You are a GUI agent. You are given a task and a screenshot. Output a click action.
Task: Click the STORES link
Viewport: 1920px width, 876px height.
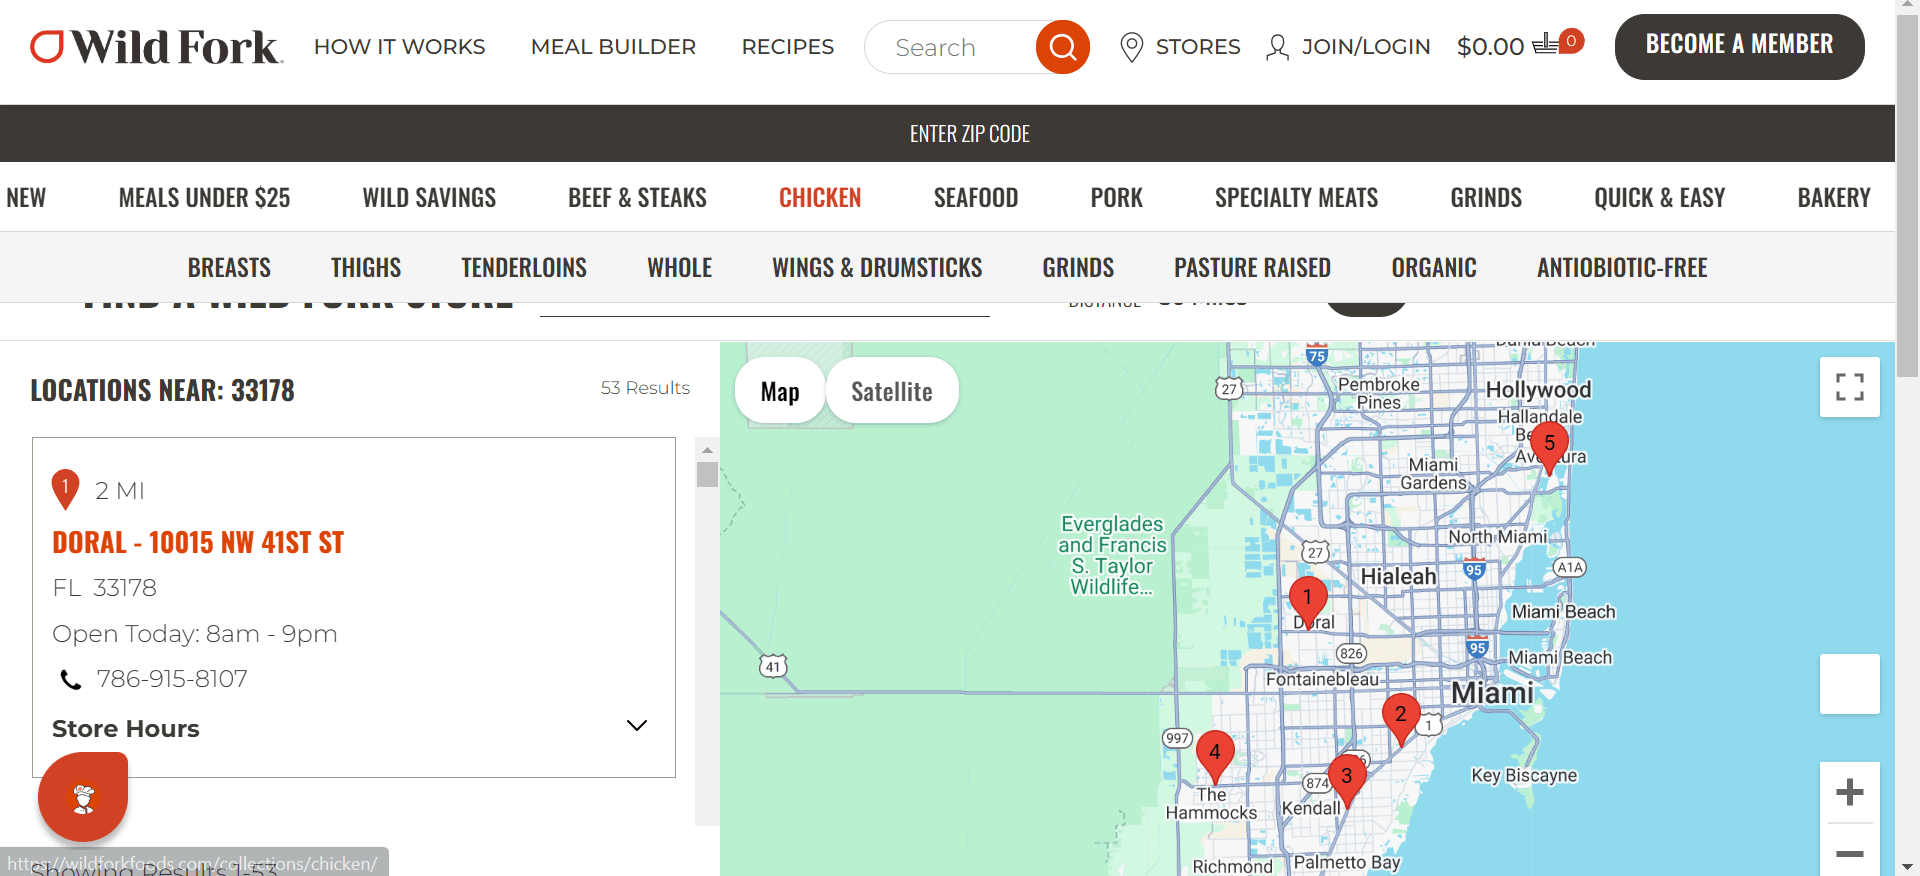(x=1197, y=47)
